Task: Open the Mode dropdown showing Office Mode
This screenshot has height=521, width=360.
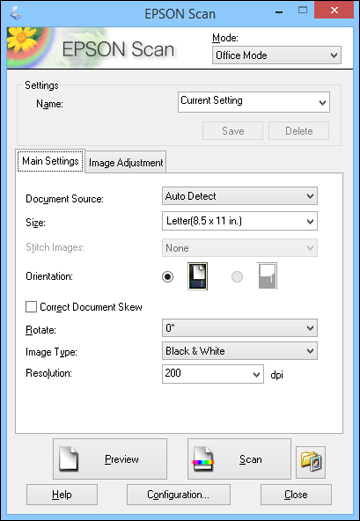Action: pos(277,55)
